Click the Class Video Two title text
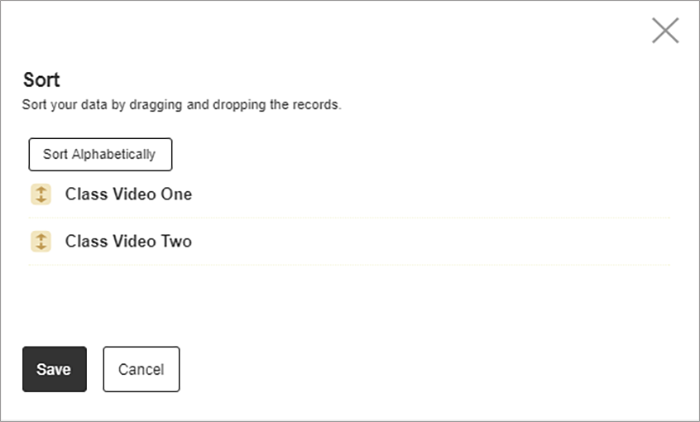The height and width of the screenshot is (422, 700). click(x=129, y=242)
